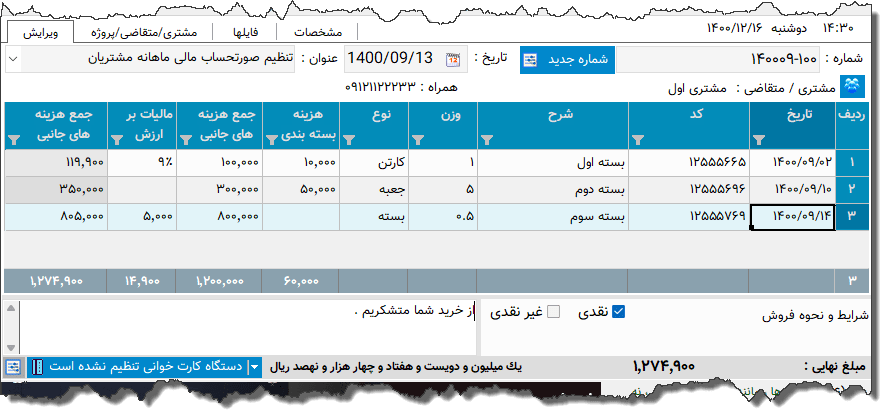Select the مشتری/متقاضی/پروژه tab
Image resolution: width=880 pixels, height=410 pixels.
point(144,32)
